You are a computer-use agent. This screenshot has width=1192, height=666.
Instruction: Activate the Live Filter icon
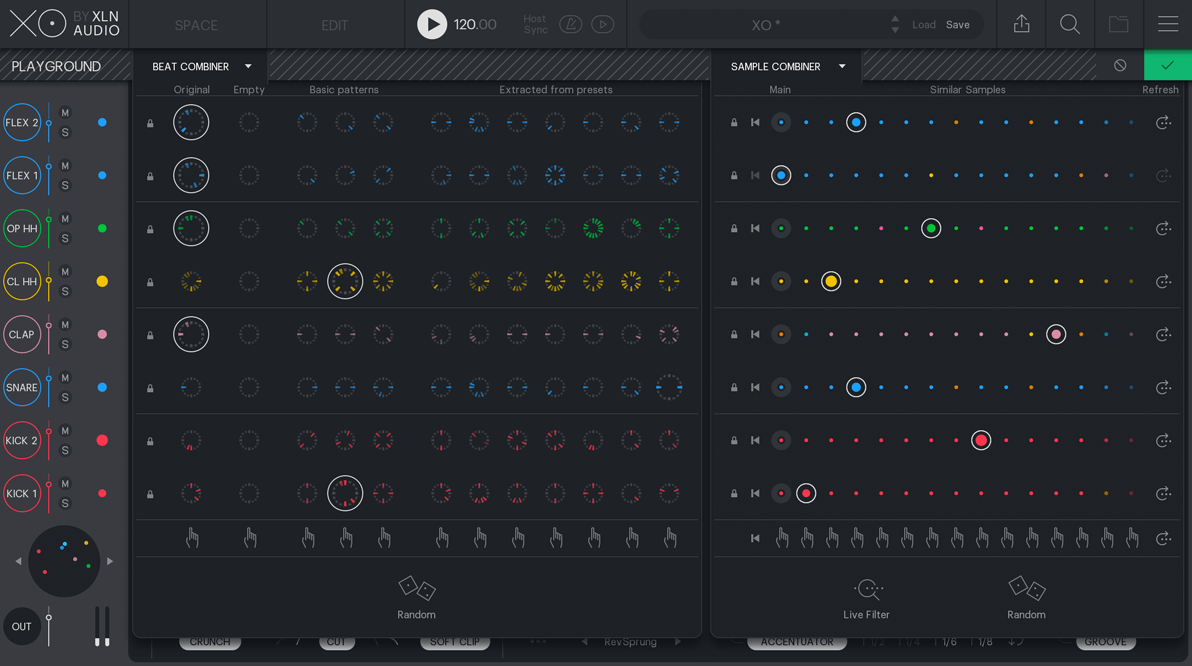point(867,589)
